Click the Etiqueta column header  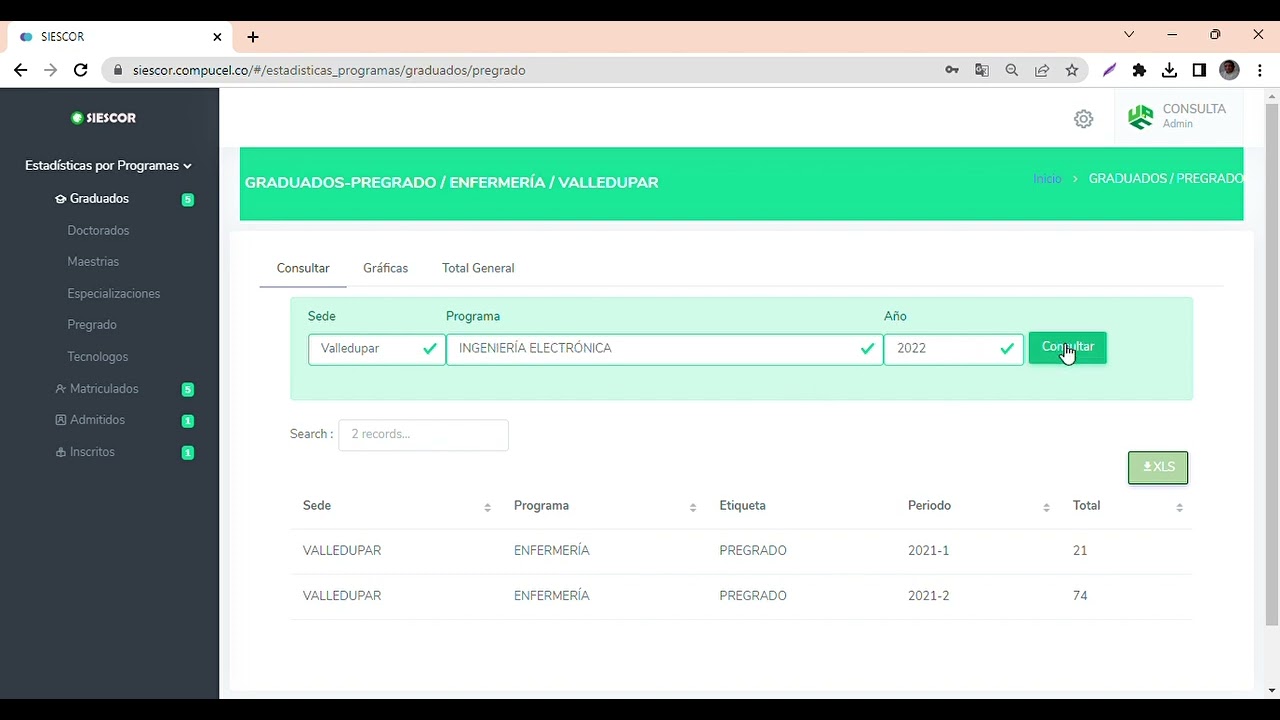[x=742, y=506]
